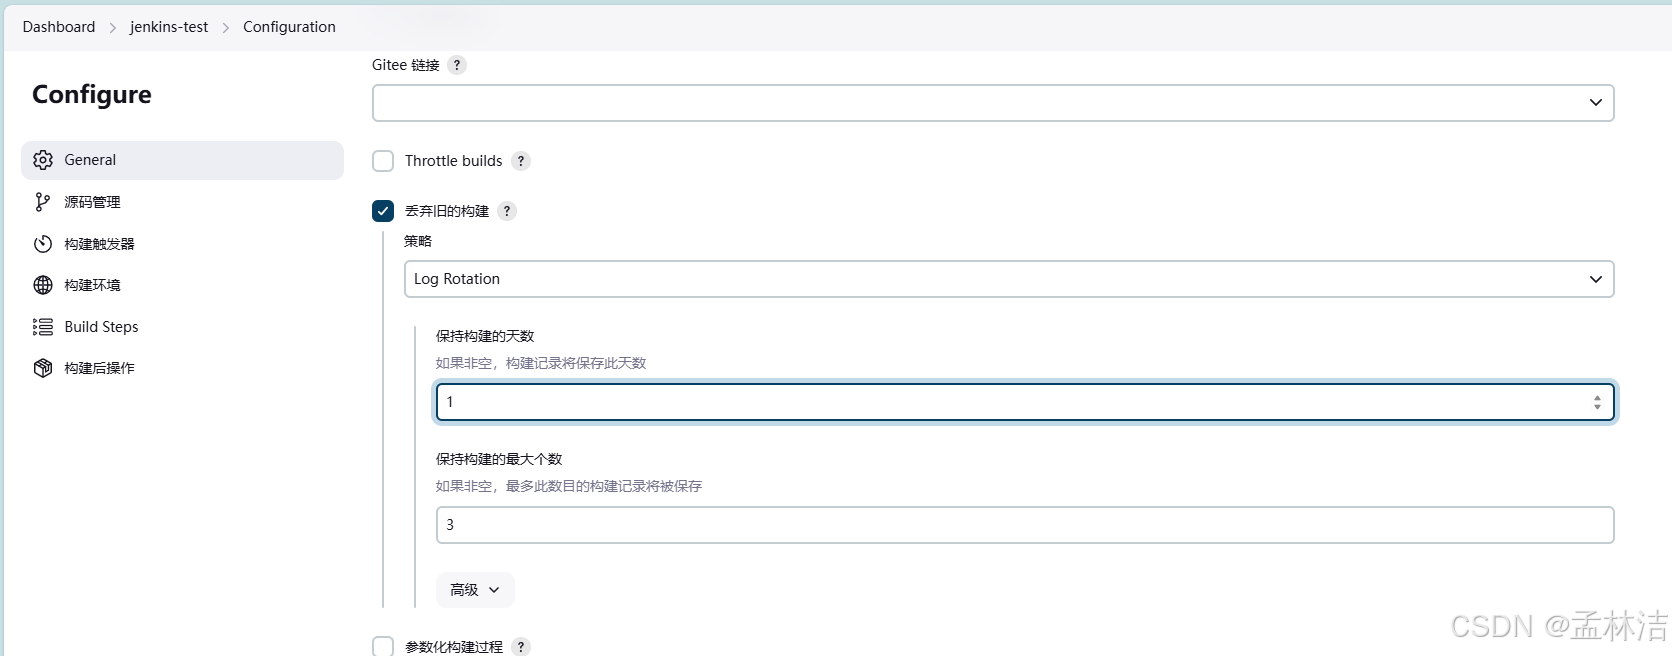Click the hint 如果非空，构建记录将保存此天数
The image size is (1672, 656).
541,363
